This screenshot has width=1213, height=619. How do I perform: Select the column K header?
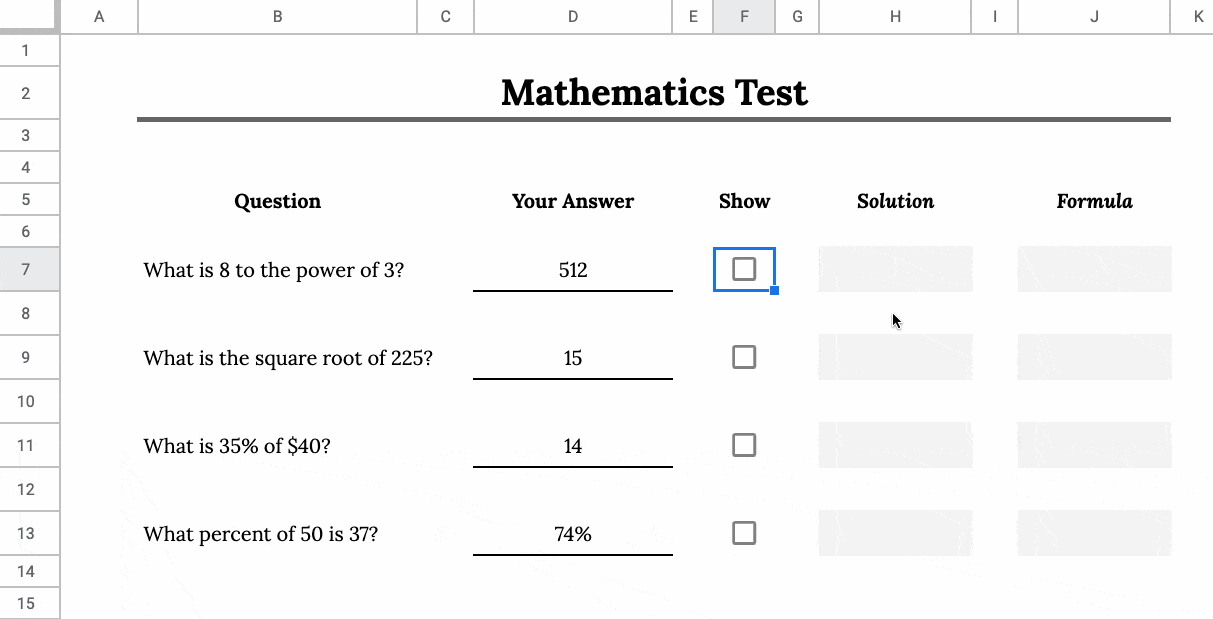coord(1198,16)
